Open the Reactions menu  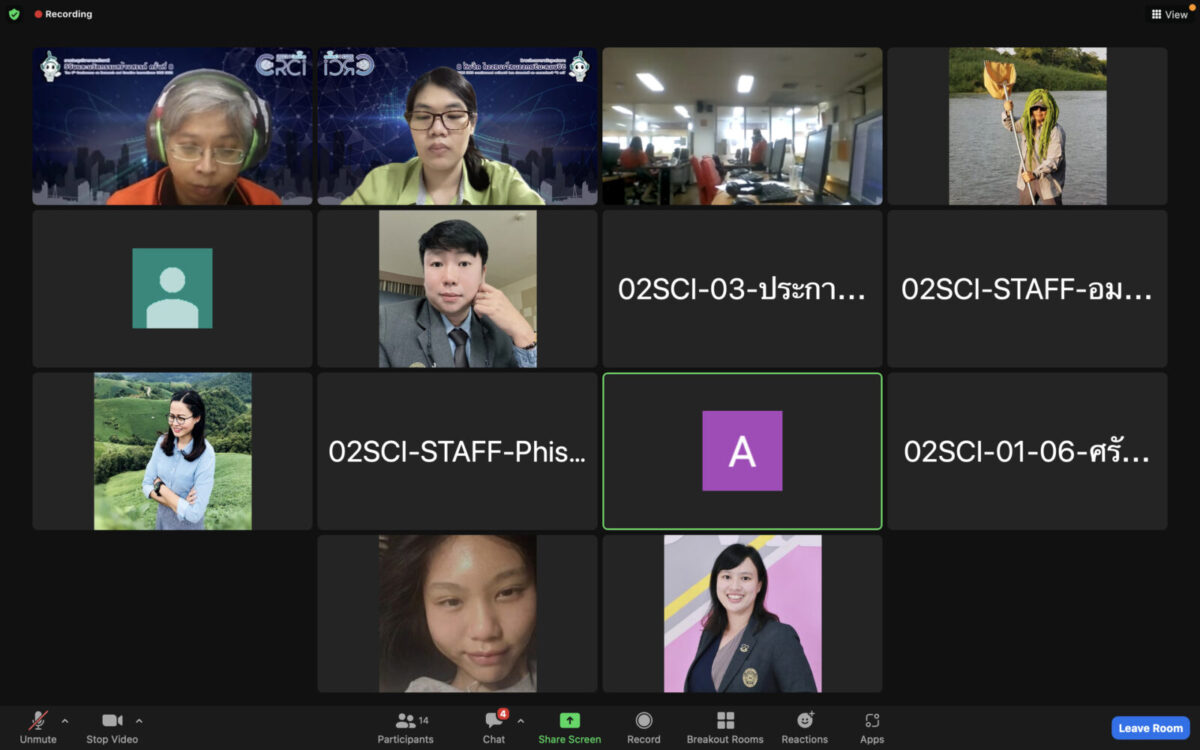point(805,726)
